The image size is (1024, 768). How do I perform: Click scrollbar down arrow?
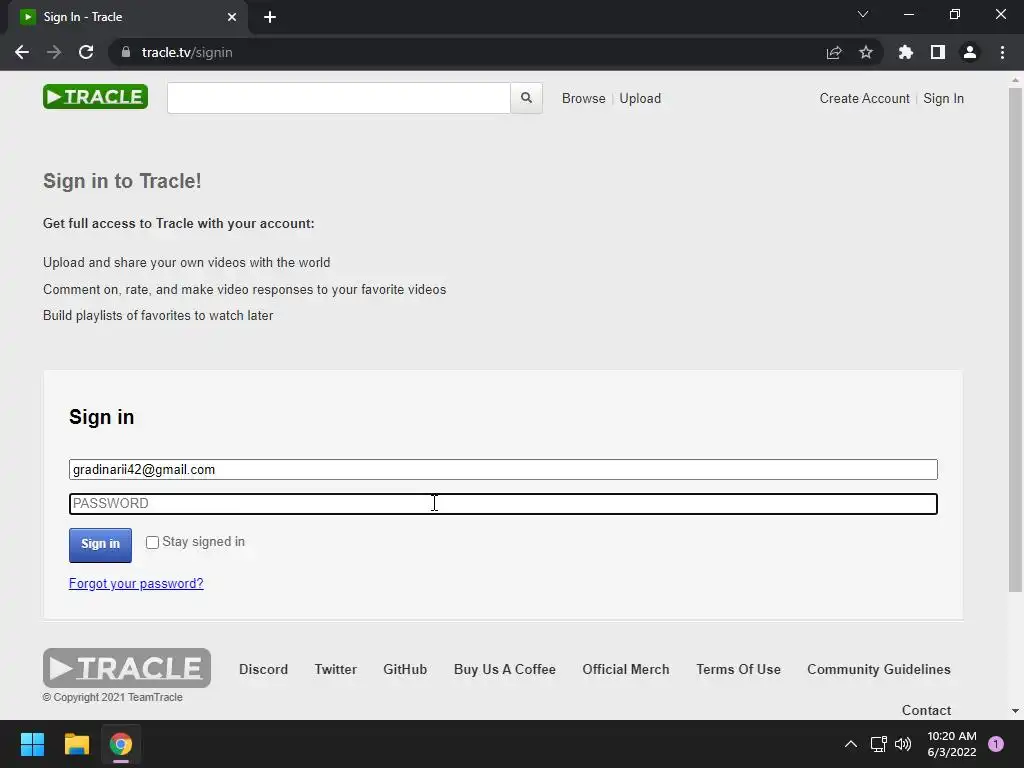coord(1015,711)
